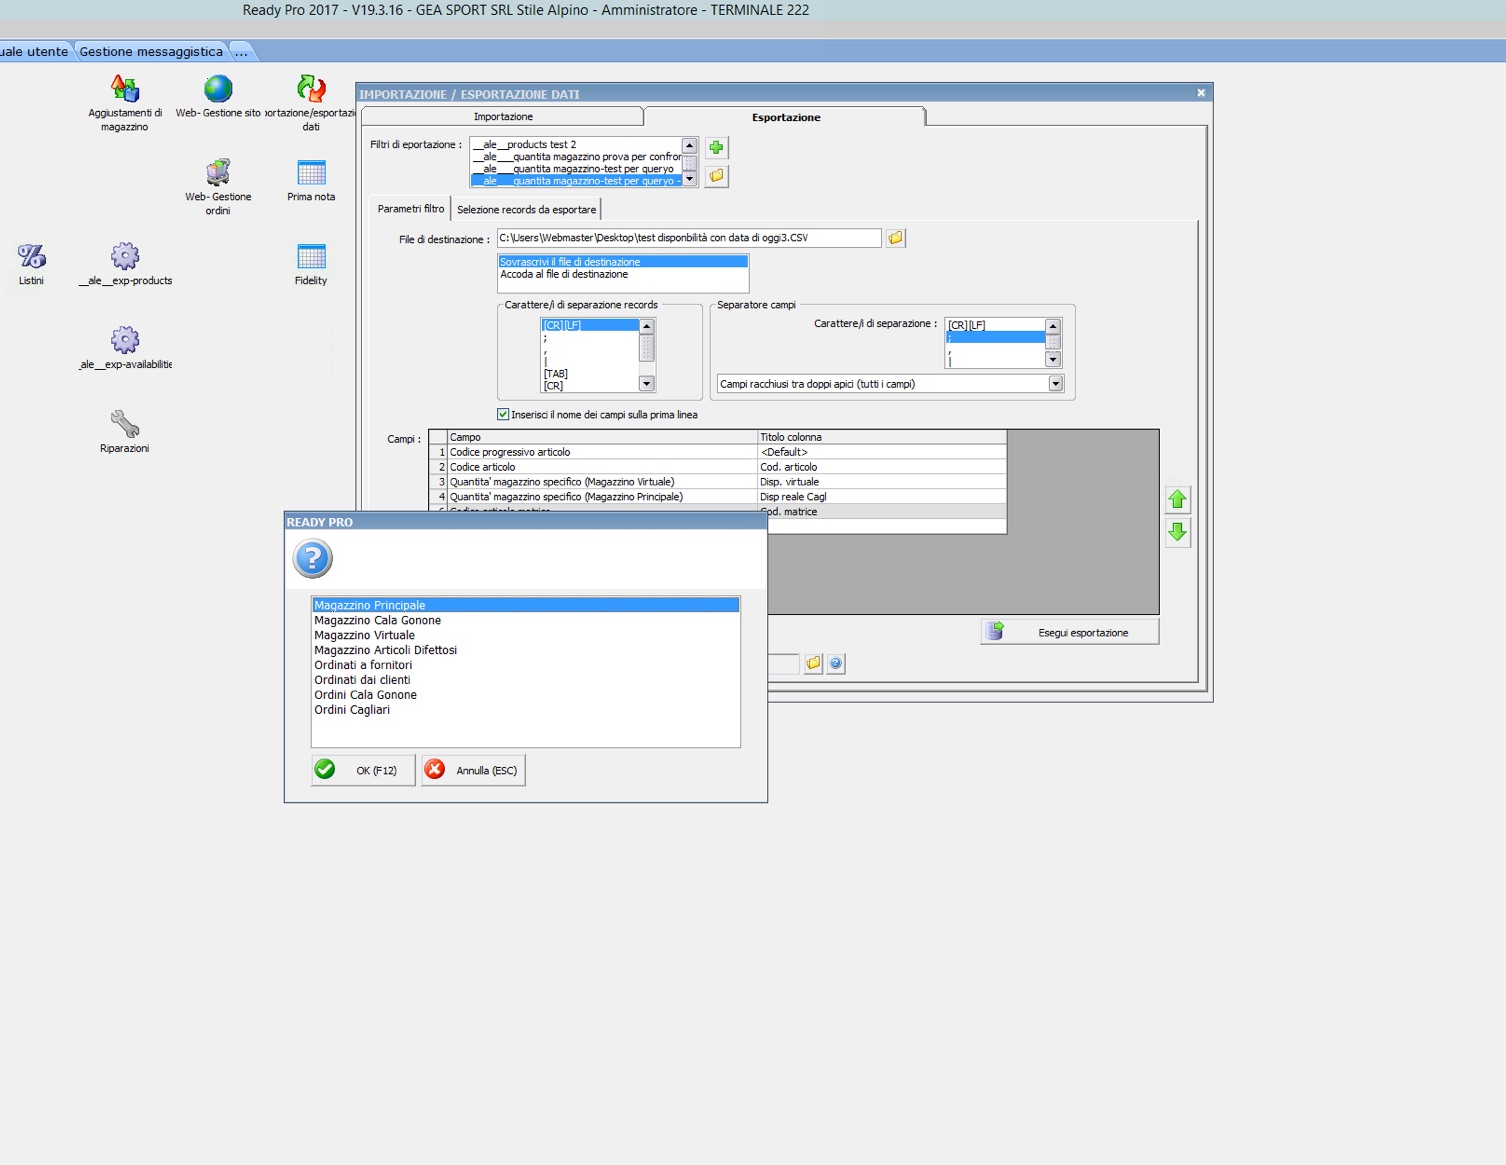Open Web - Gestione sito globe icon
Viewport: 1506px width, 1165px height.
[218, 89]
